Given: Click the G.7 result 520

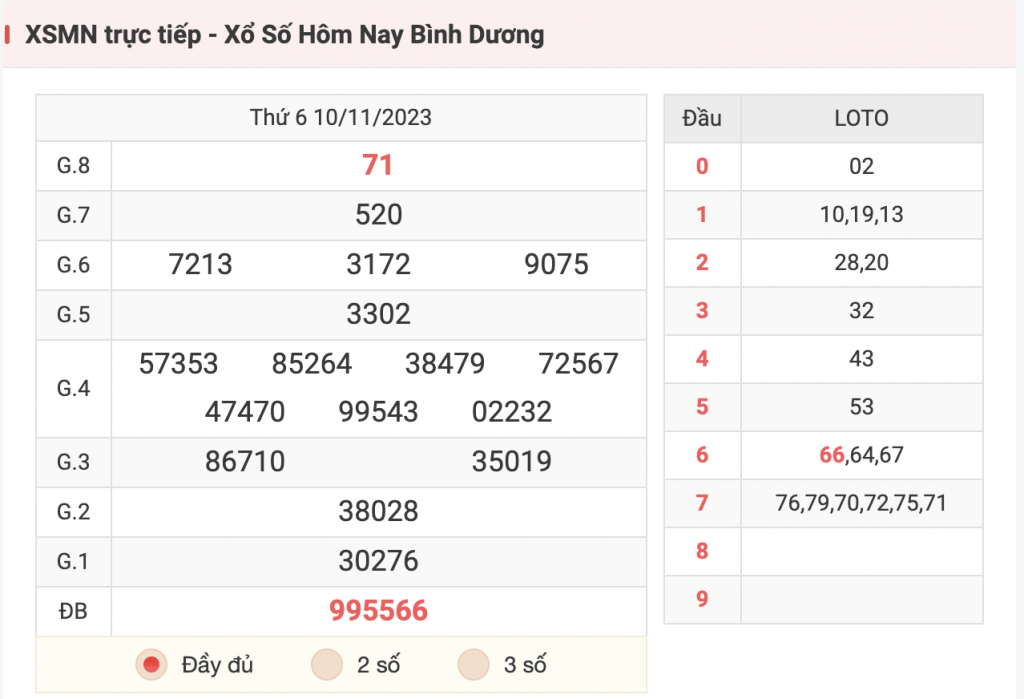Looking at the screenshot, I should coord(378,215).
